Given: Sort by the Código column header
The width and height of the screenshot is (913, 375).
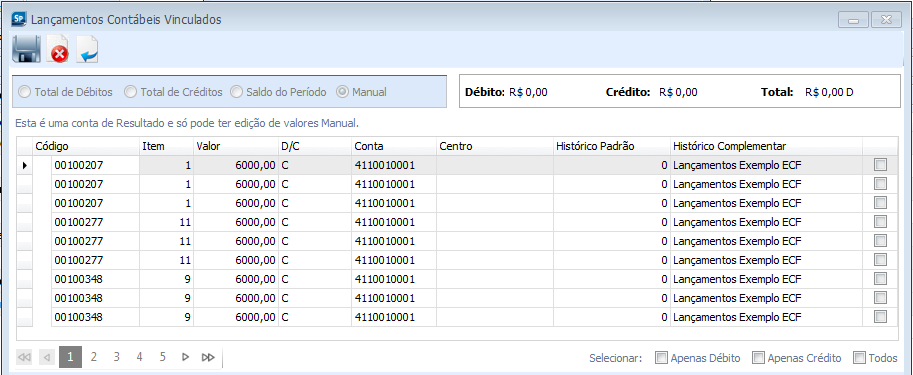Looking at the screenshot, I should tap(86, 146).
